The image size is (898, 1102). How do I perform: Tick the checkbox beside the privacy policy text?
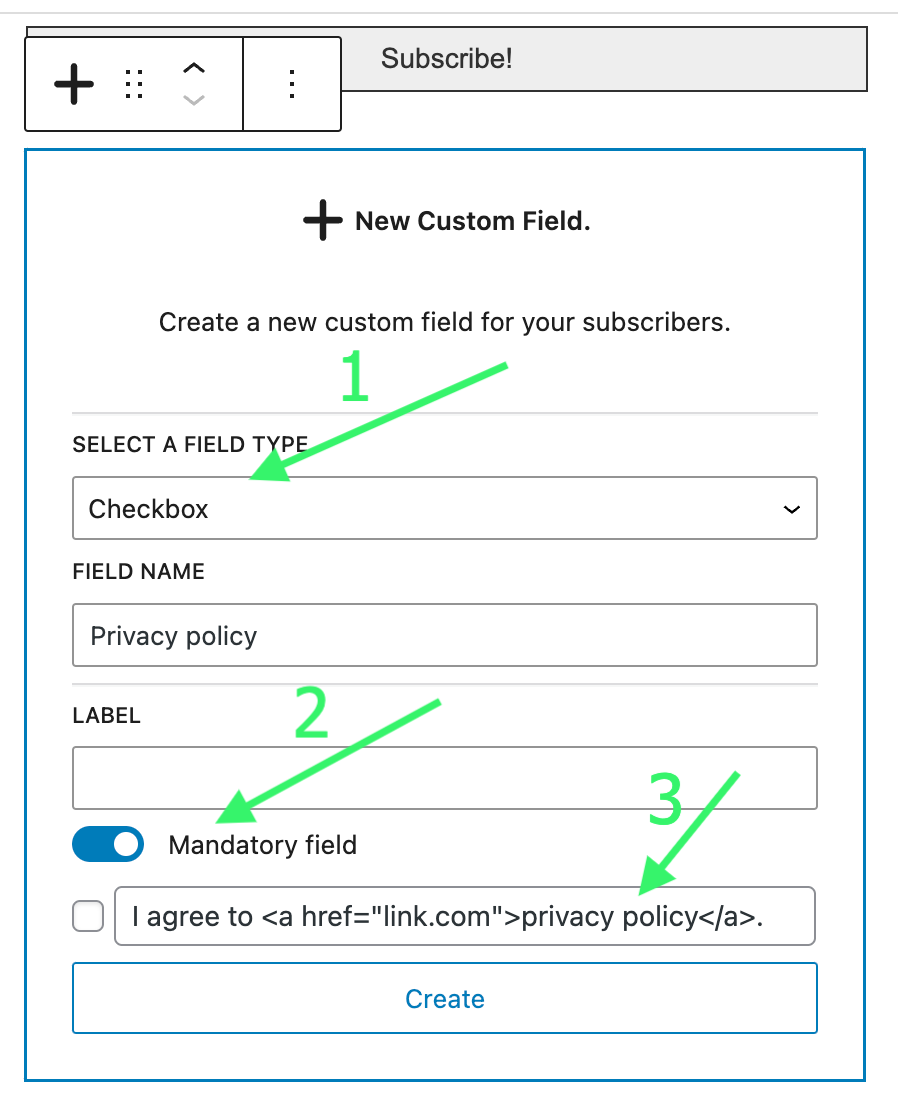[88, 916]
